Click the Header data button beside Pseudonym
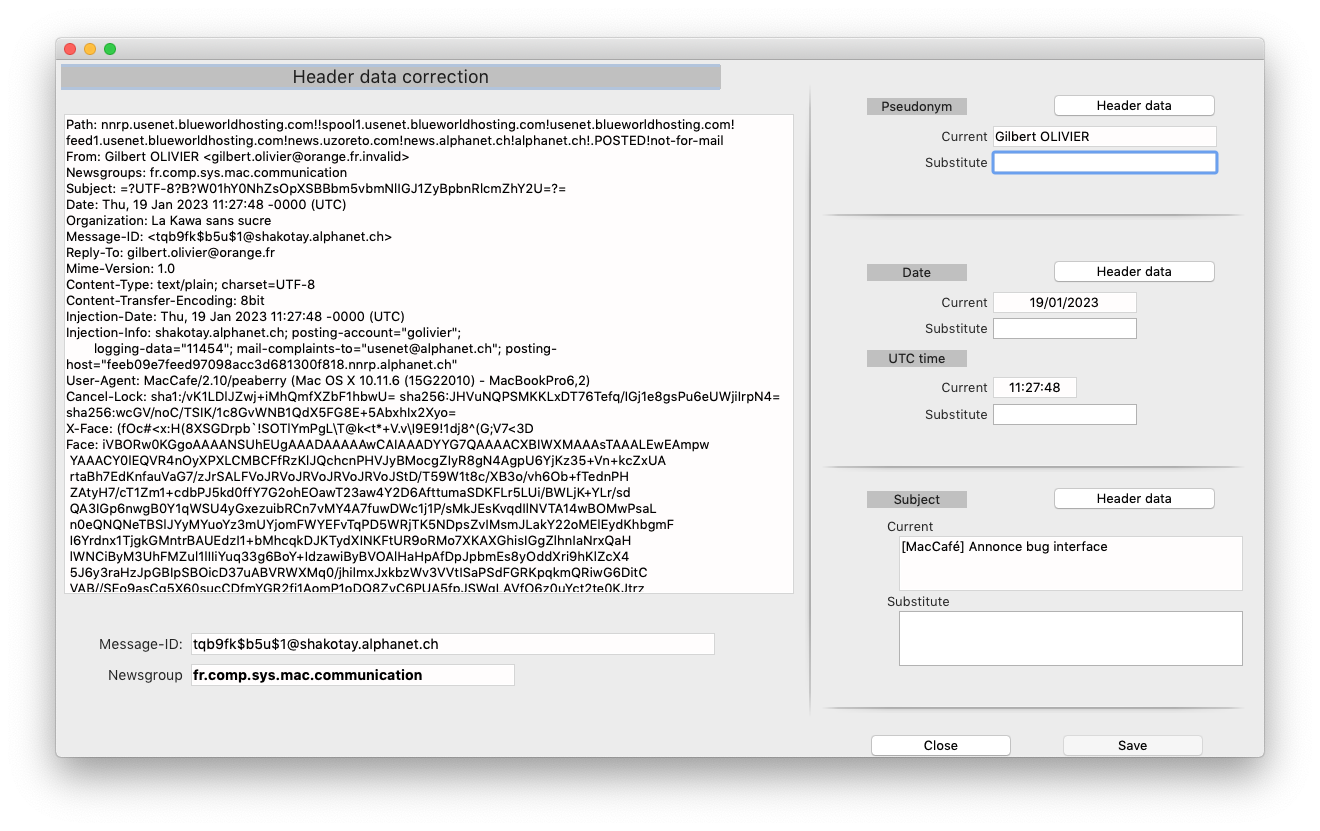The height and width of the screenshot is (831, 1320). [1133, 105]
